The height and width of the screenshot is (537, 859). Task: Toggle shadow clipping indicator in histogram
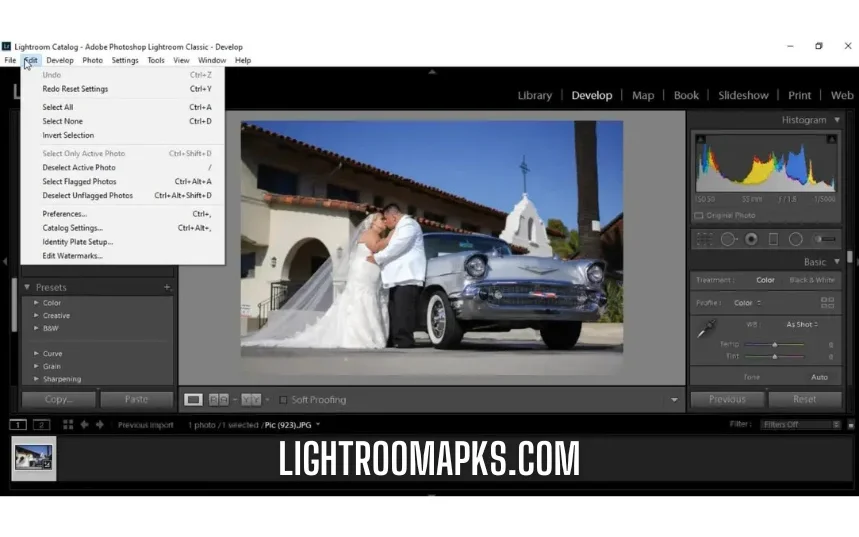tap(701, 140)
